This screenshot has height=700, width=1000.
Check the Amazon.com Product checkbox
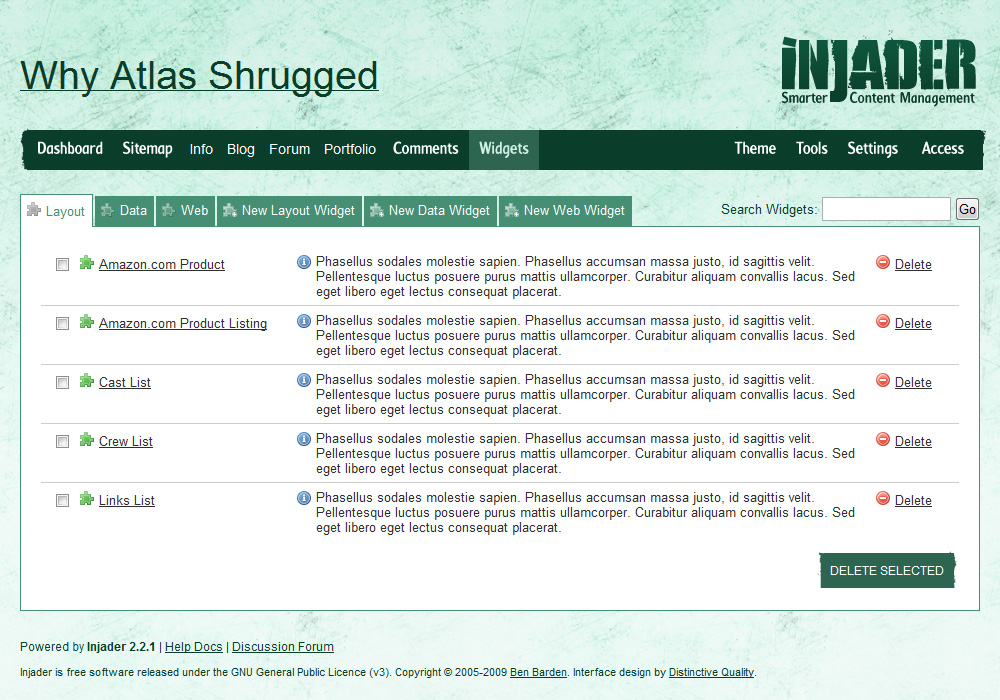pos(62,265)
